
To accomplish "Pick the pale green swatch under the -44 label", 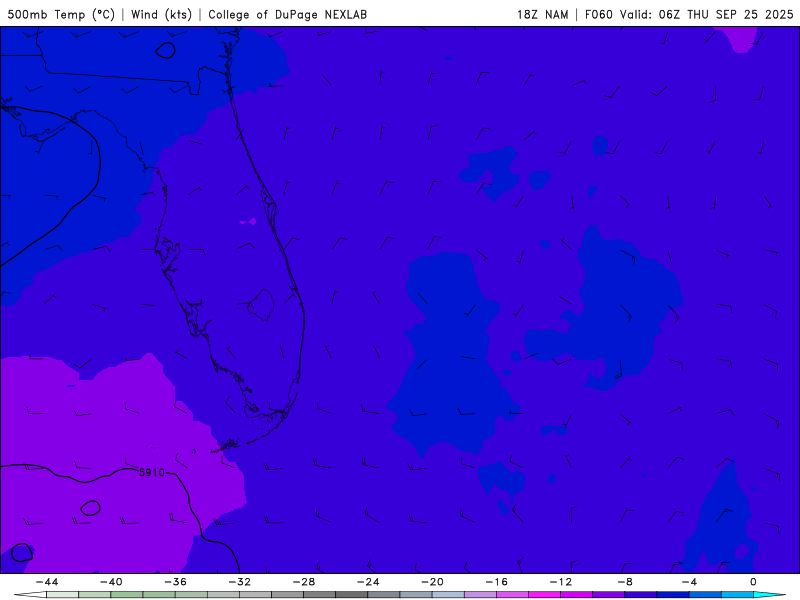I will click(x=63, y=595).
